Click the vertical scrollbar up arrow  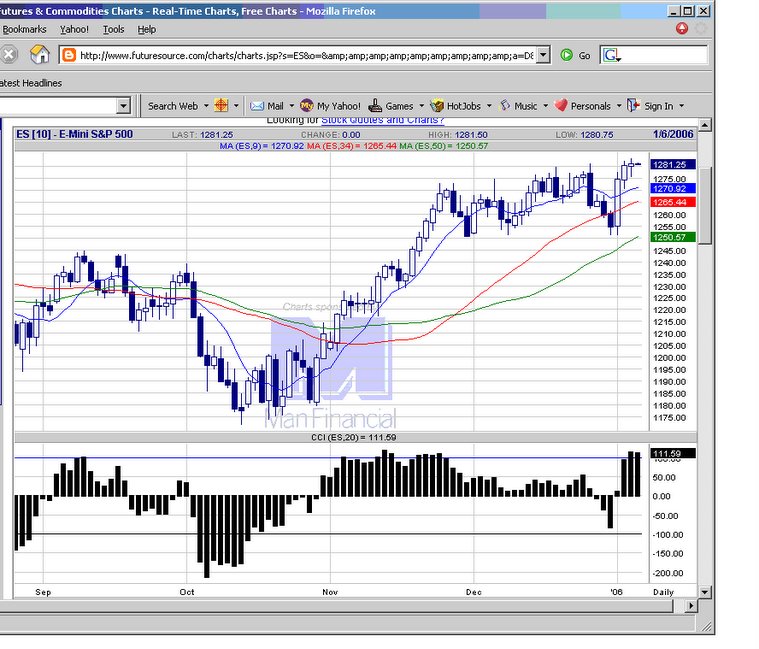(x=705, y=125)
